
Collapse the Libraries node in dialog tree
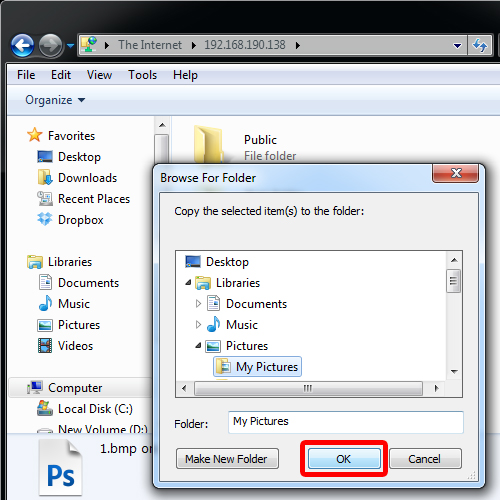tap(188, 283)
